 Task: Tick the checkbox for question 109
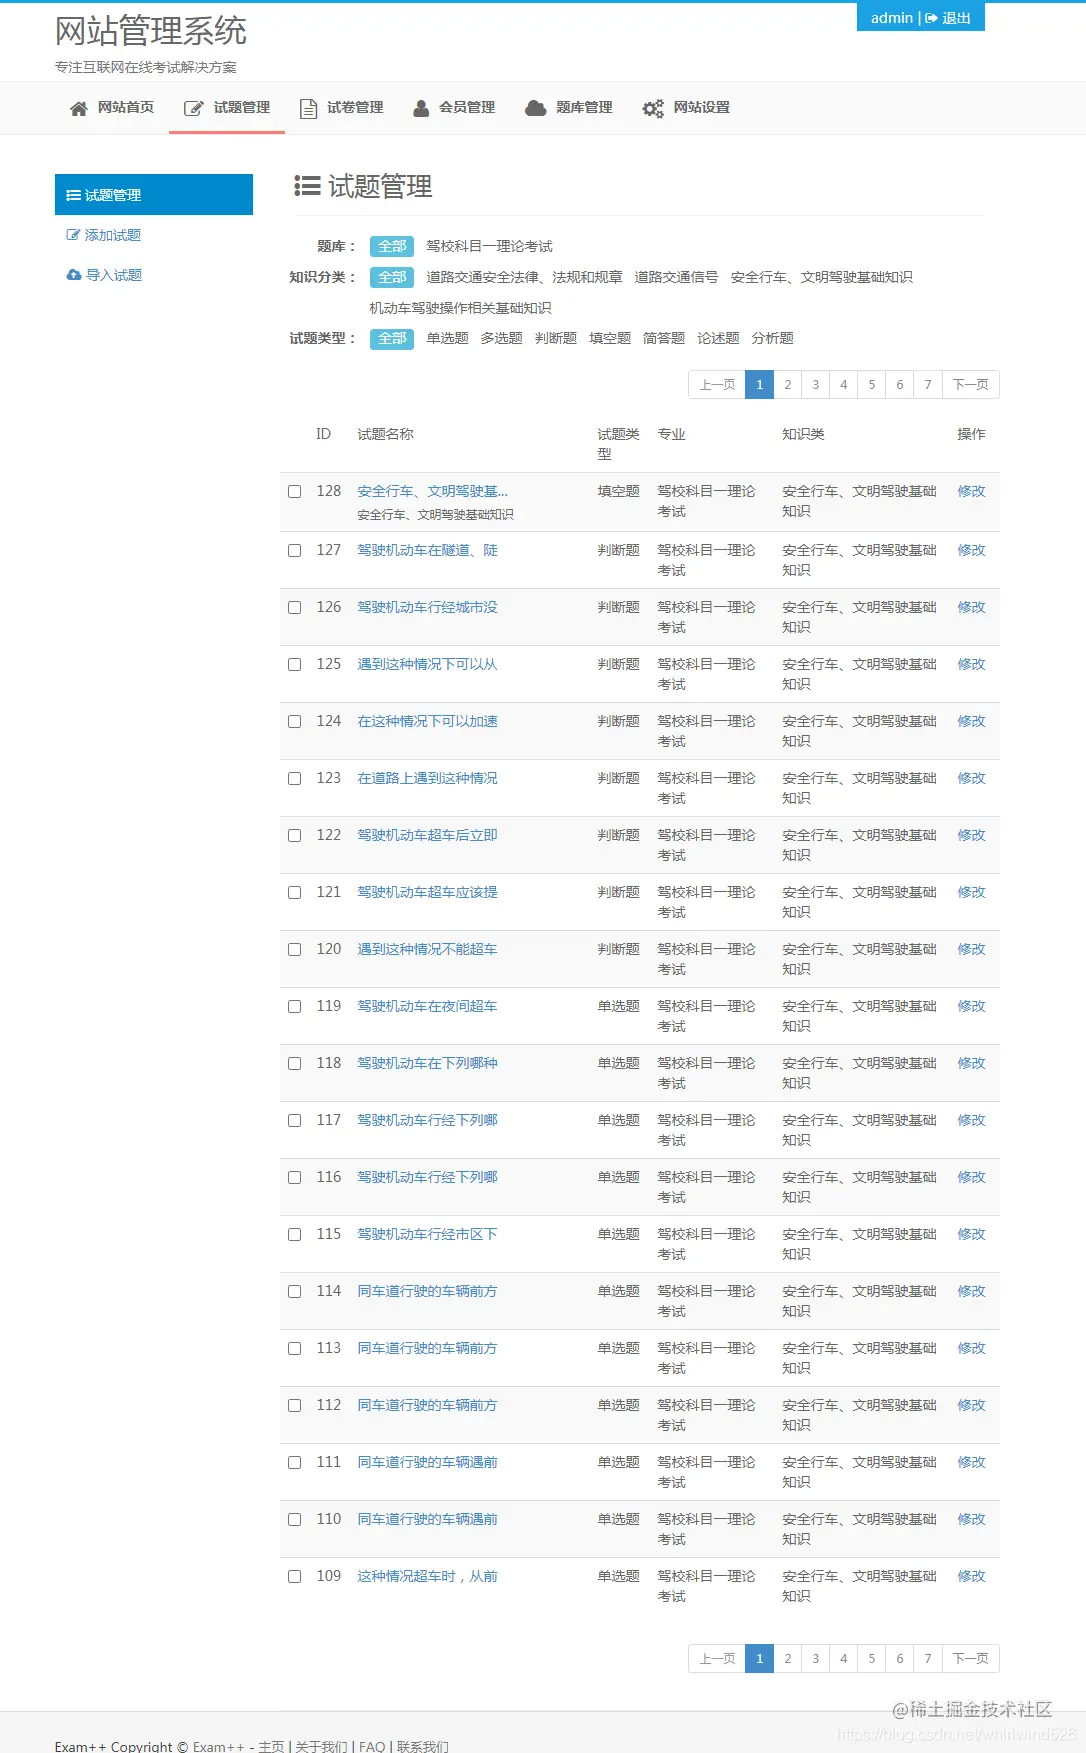[x=295, y=1576]
